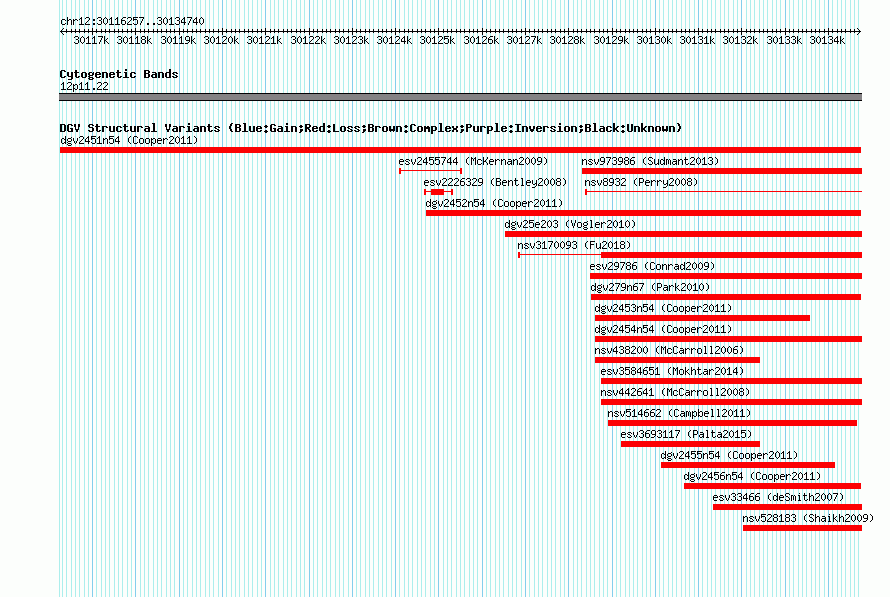Screen dimensions: 890x597
Task: Click the 30128k ruler tick label
Action: pyautogui.click(x=567, y=40)
